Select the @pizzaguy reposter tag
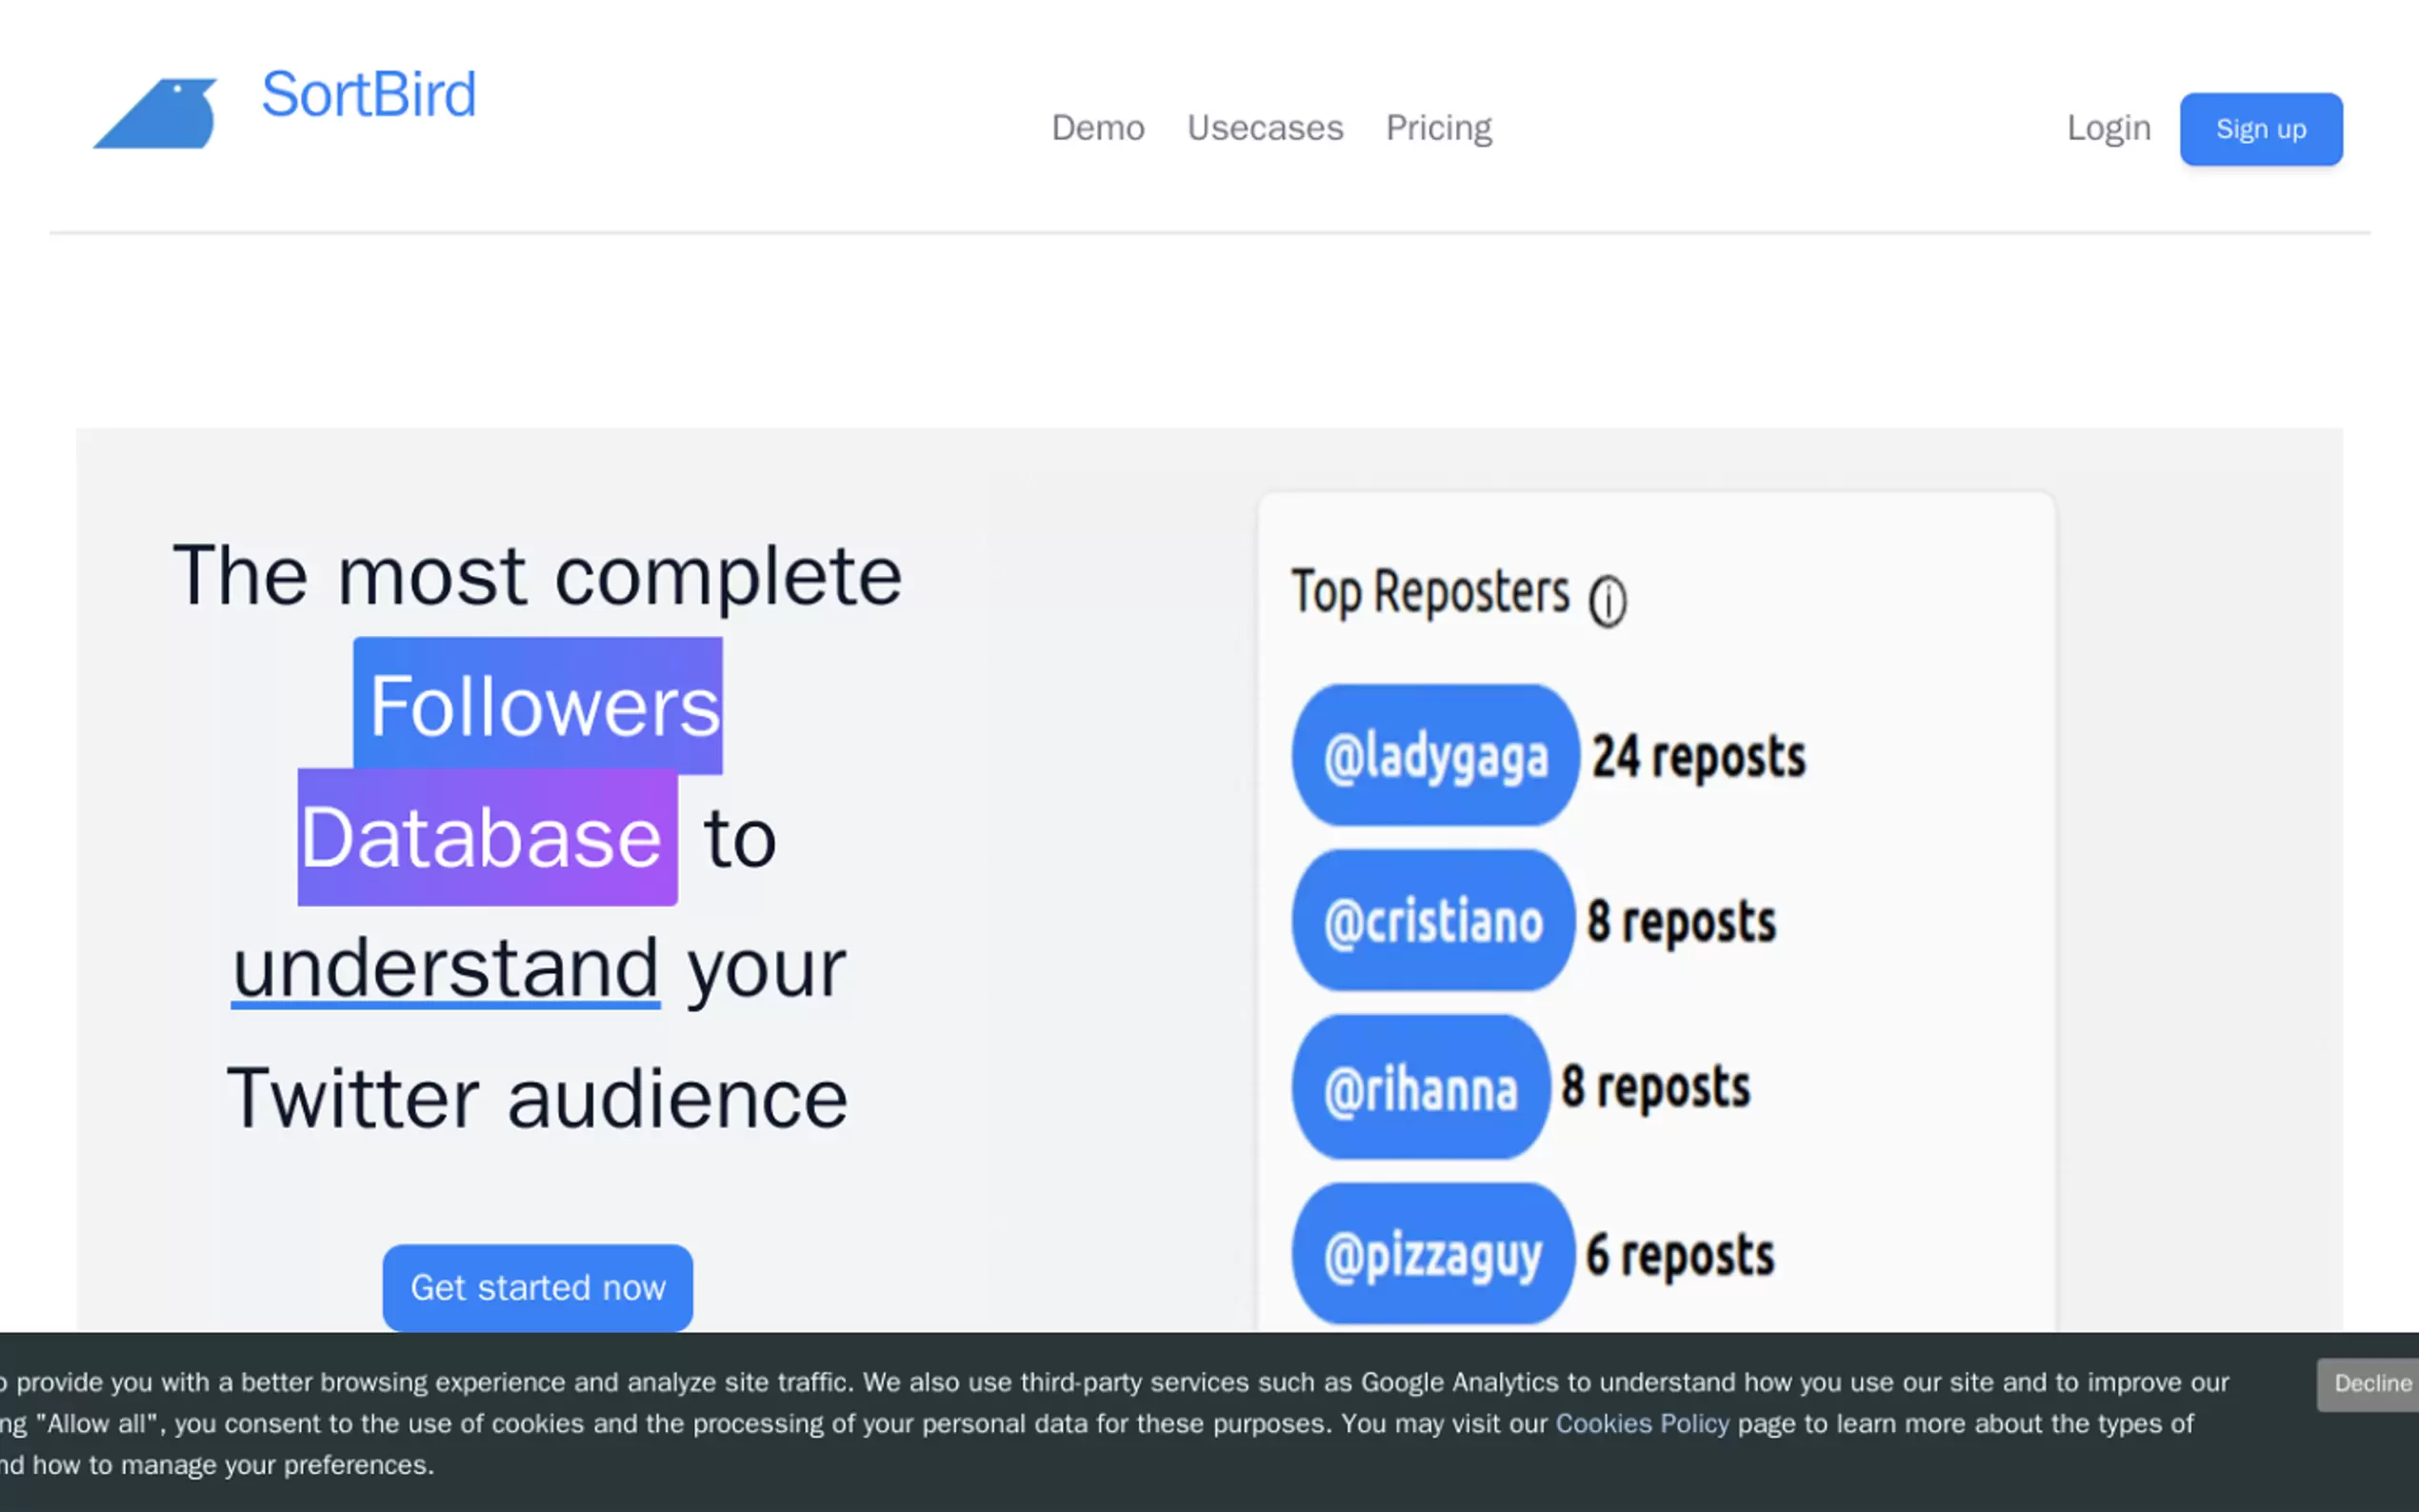This screenshot has width=2419, height=1512. [1433, 1254]
